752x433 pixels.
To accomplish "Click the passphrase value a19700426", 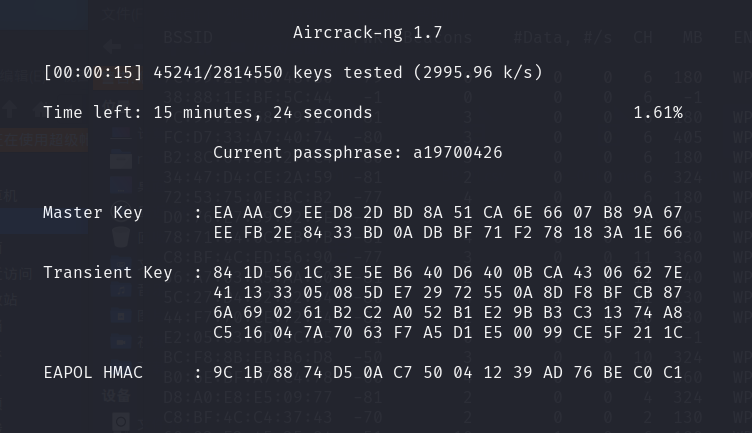I will [457, 153].
